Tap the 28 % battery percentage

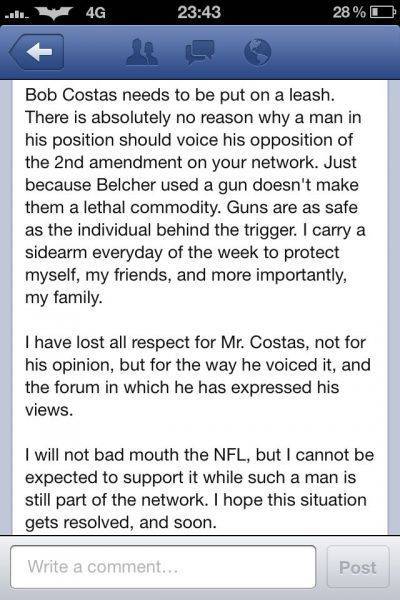(349, 12)
